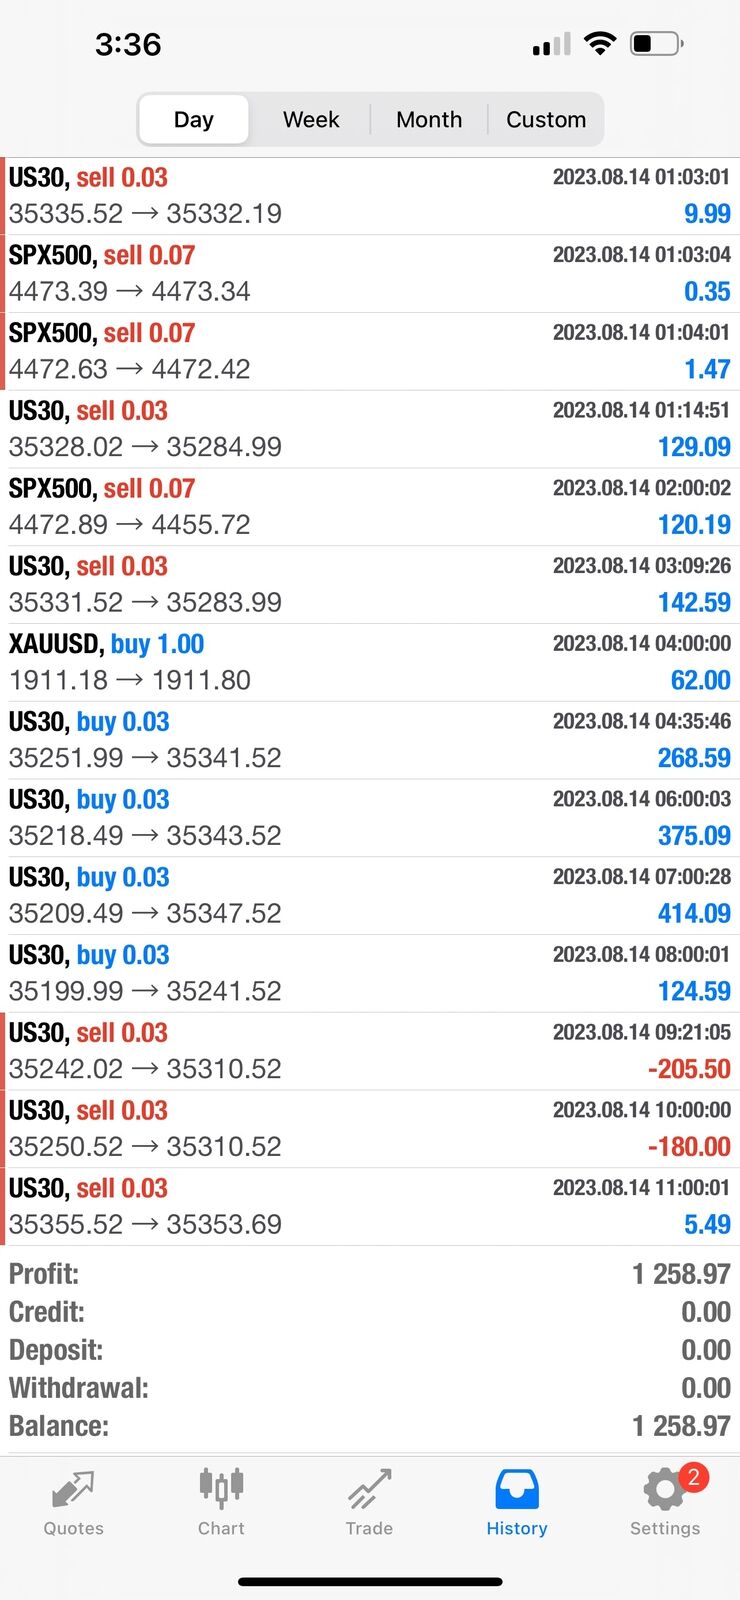This screenshot has height=1600, width=740.
Task: Select the US30 trade with -180.00 loss
Action: [x=370, y=1129]
